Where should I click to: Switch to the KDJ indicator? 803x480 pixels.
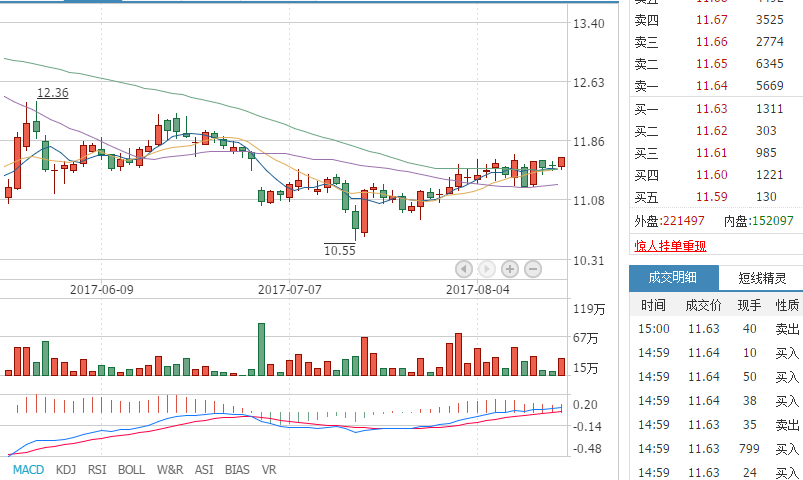tap(66, 469)
